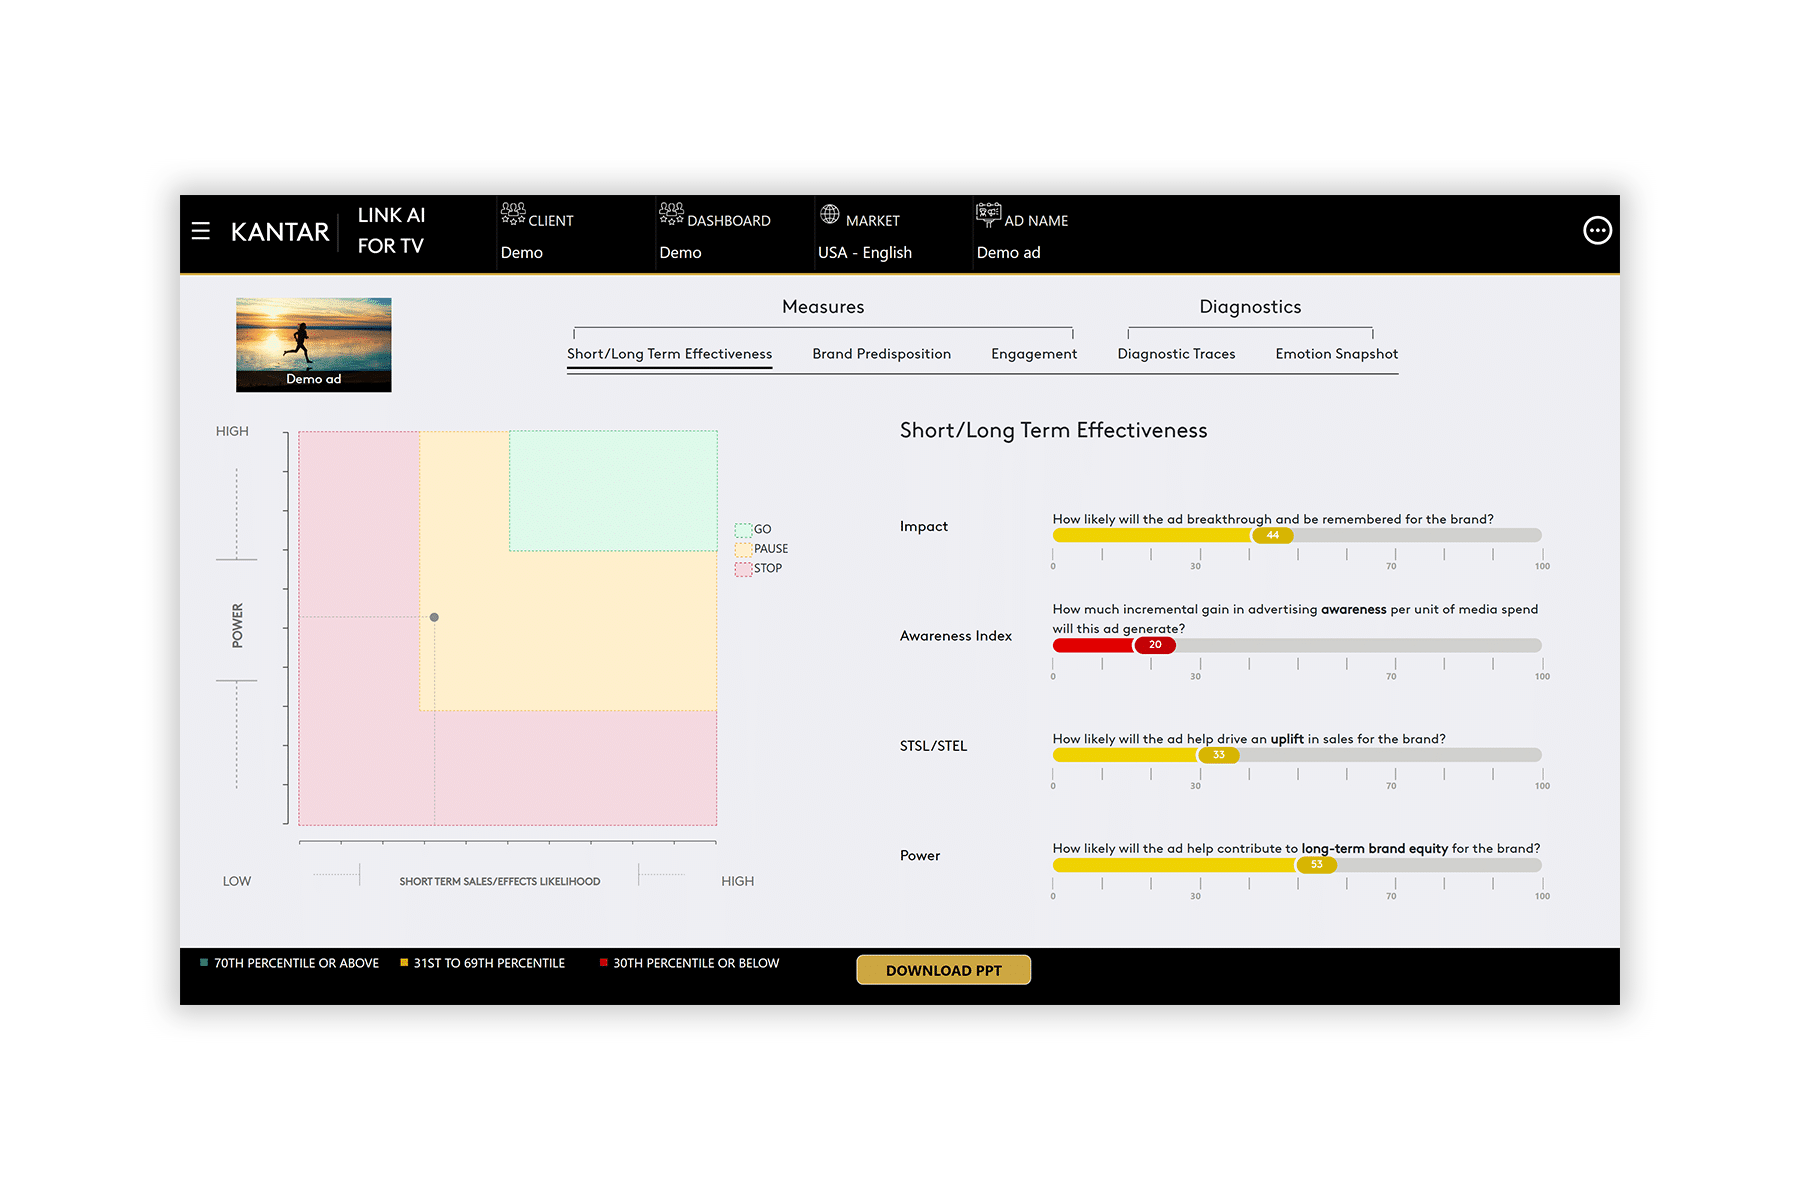Open the hamburger navigation menu

point(201,230)
